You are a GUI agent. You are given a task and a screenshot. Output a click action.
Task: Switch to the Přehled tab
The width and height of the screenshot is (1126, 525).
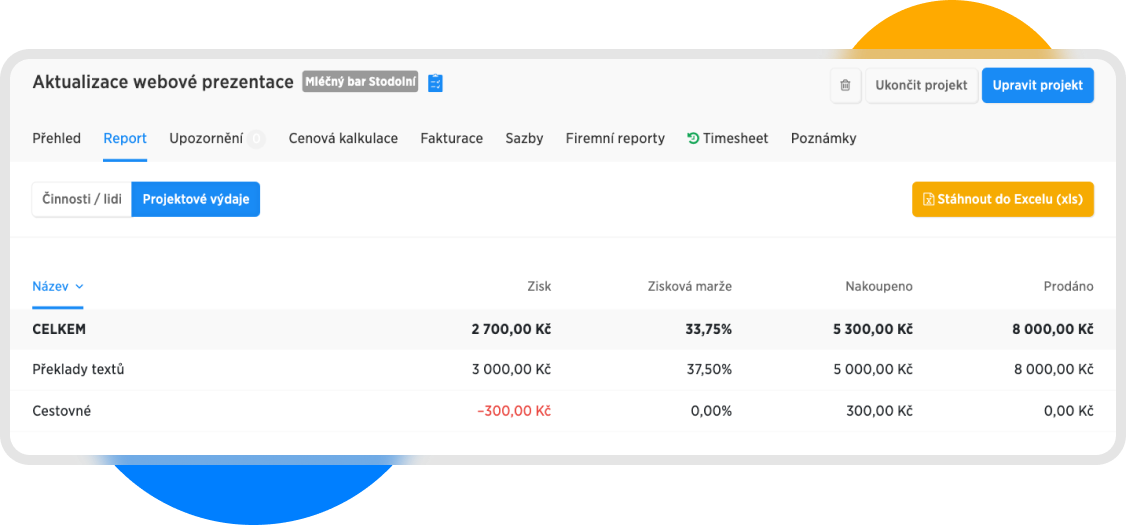[x=57, y=139]
